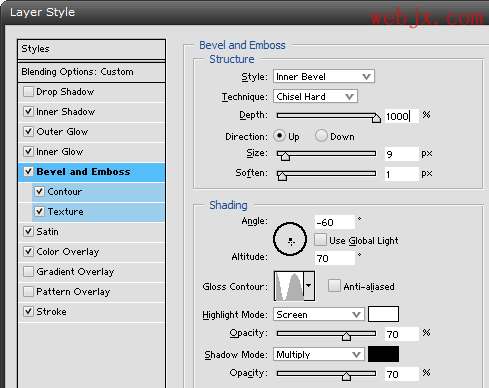The width and height of the screenshot is (489, 388).
Task: Expand the Gloss Contour picker arrow
Action: point(309,286)
